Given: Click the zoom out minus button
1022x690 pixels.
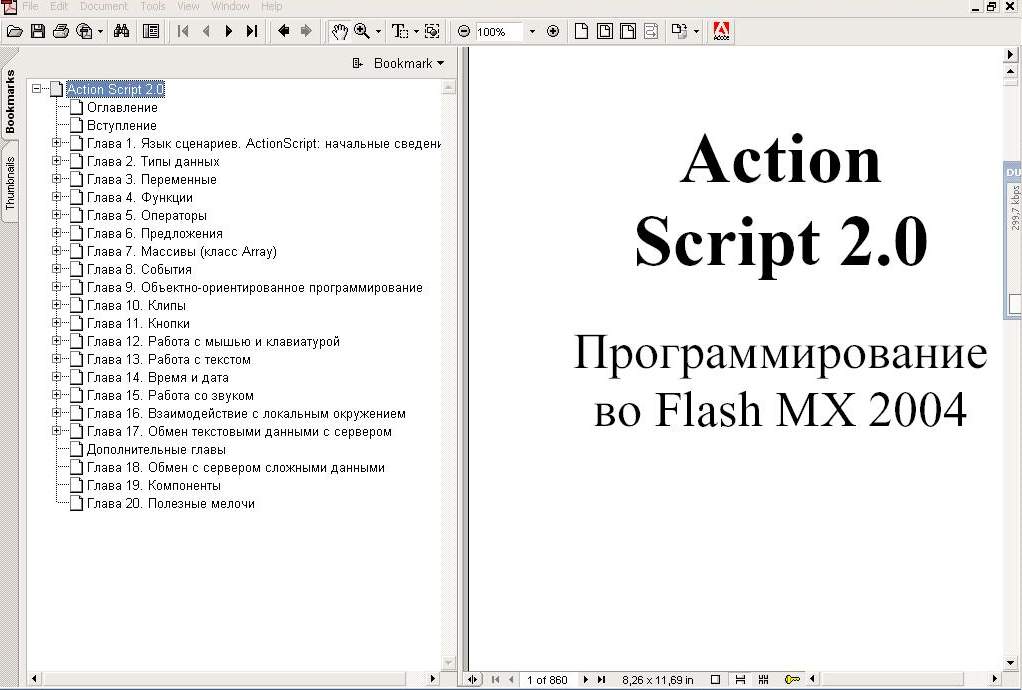Looking at the screenshot, I should coord(464,31).
